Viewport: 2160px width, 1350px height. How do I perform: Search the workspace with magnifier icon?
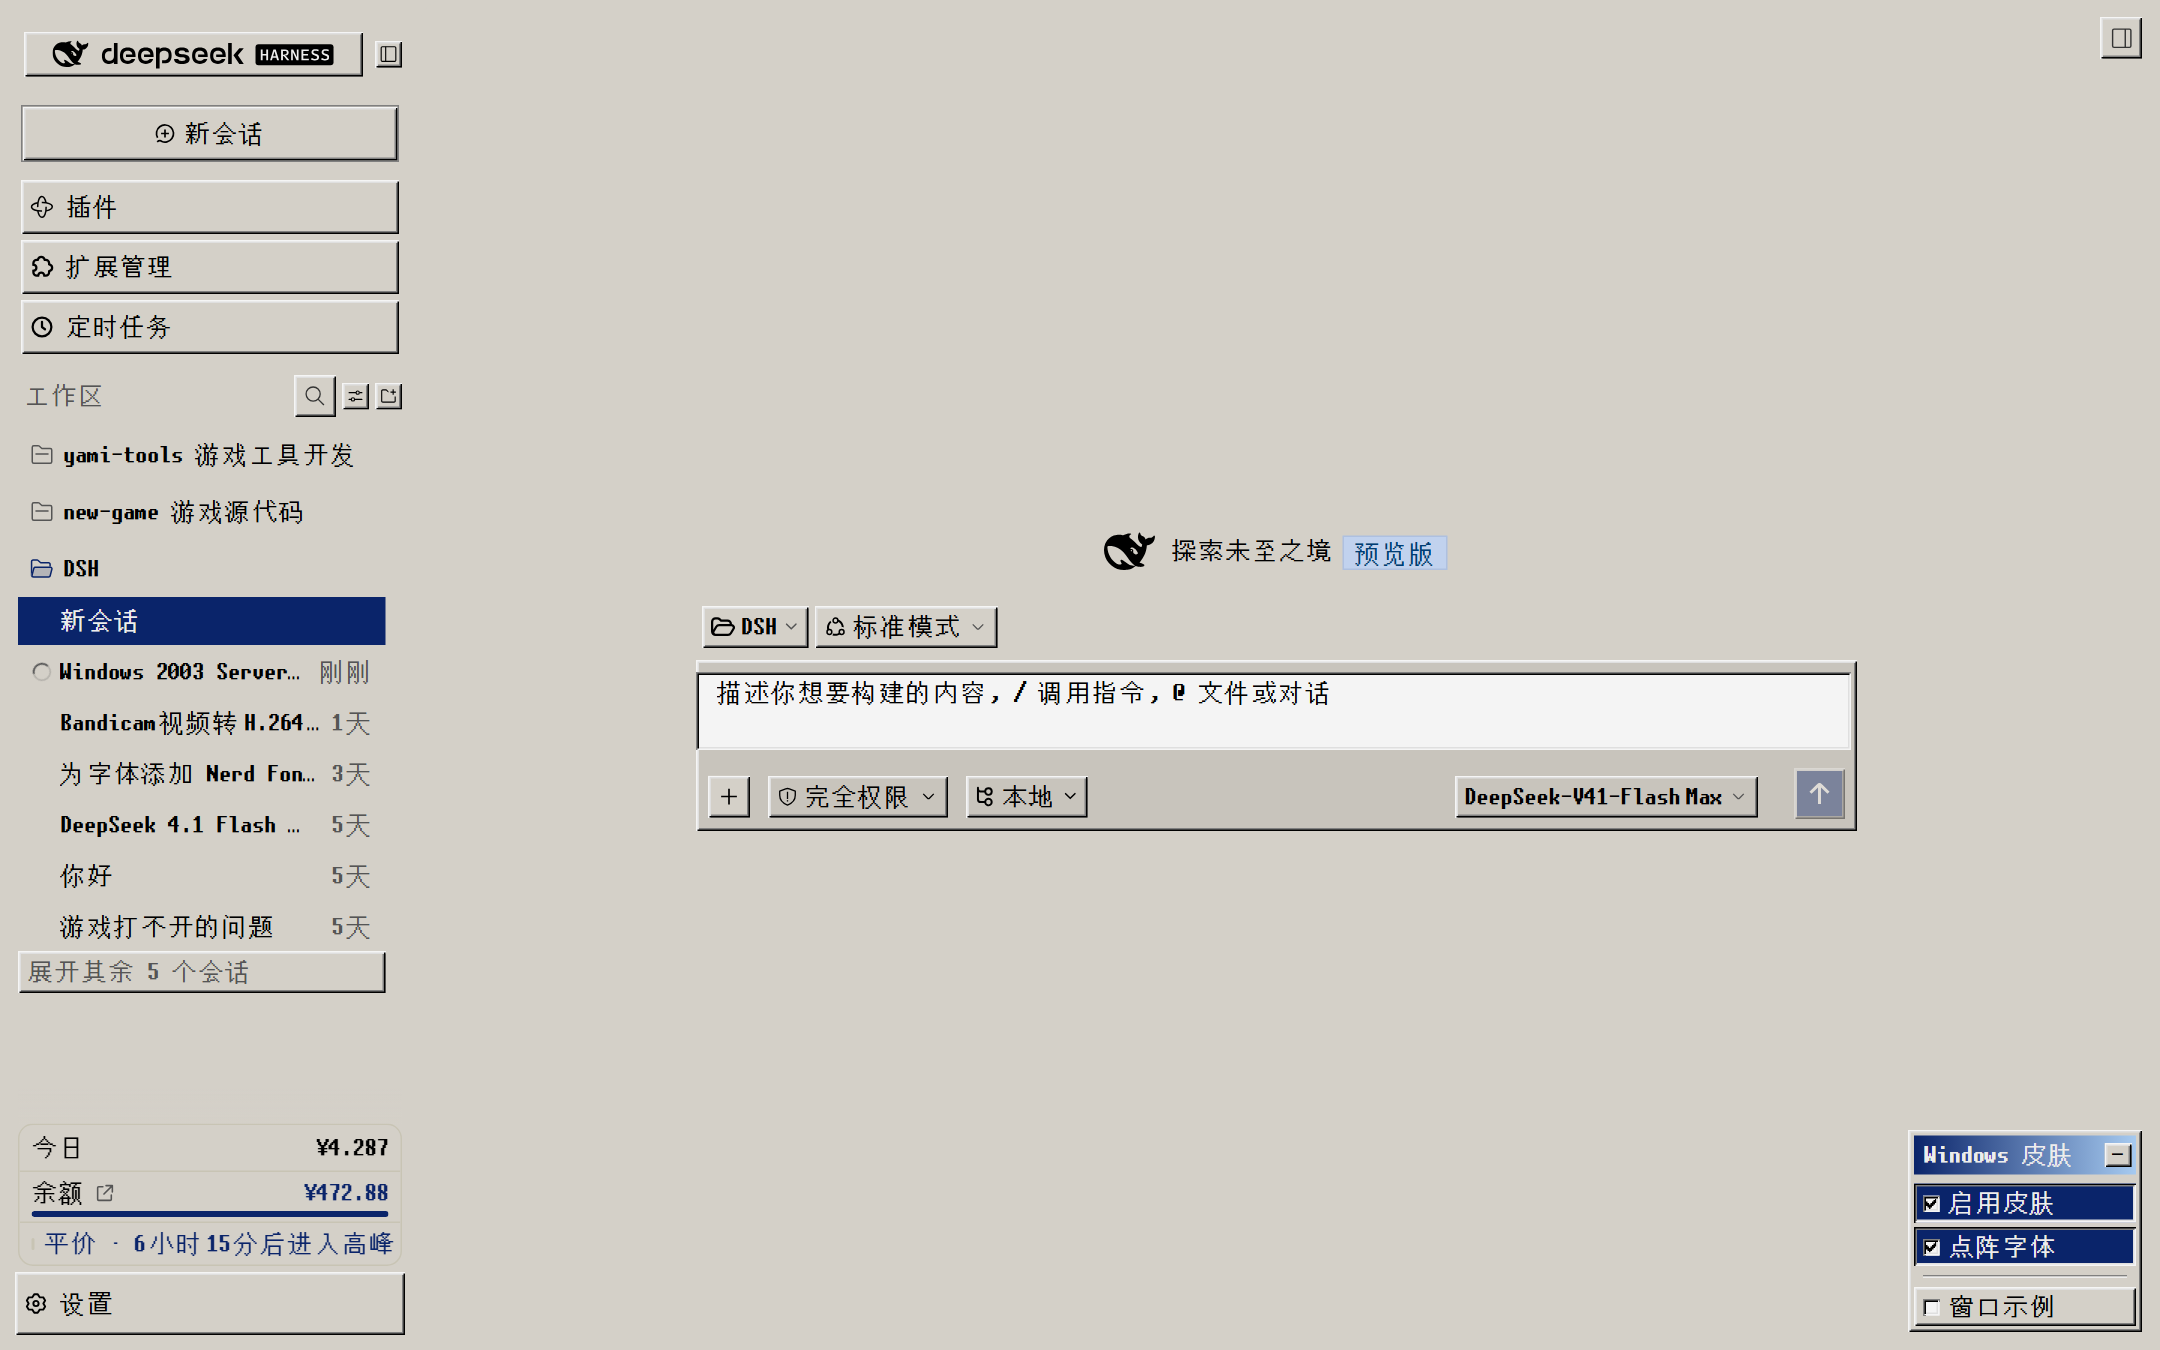click(x=314, y=396)
